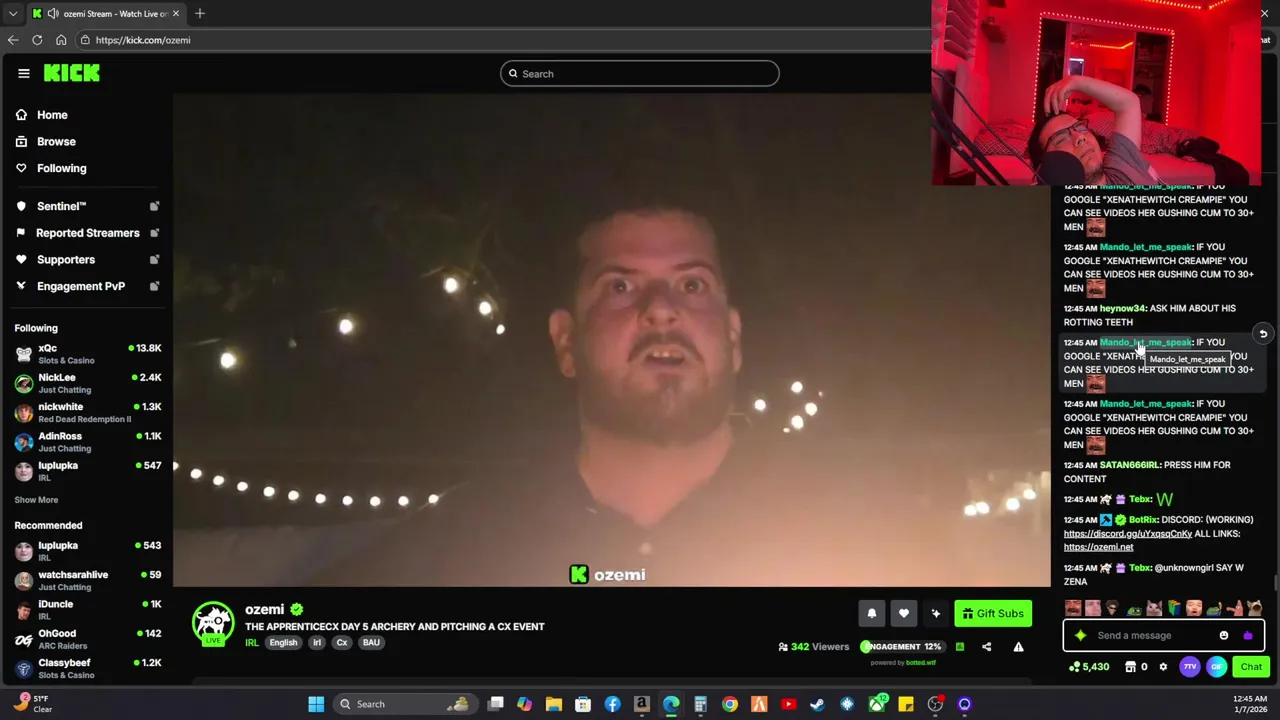This screenshot has height=720, width=1280.
Task: Toggle the pin icon next to Reported Streamers
Action: point(154,233)
